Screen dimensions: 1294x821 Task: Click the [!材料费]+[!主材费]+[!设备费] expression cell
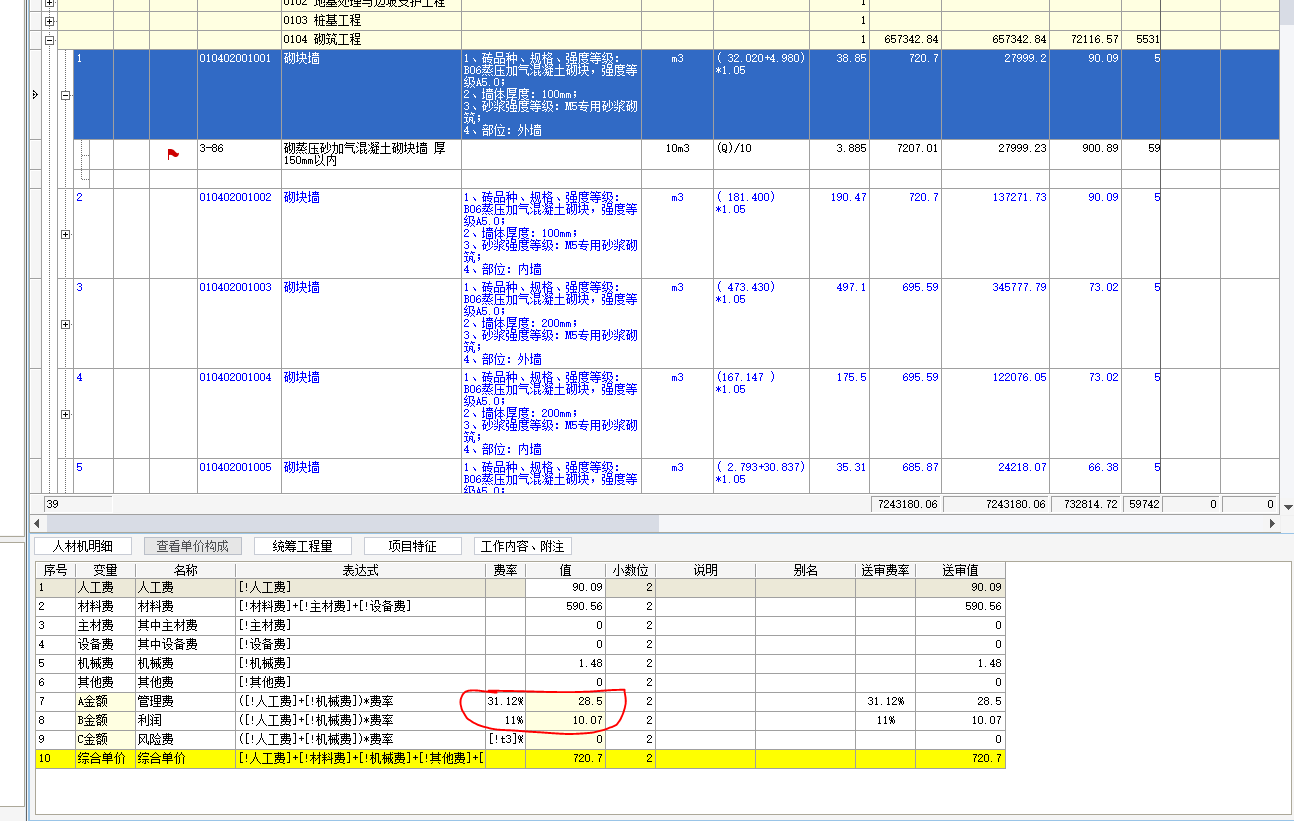pos(360,607)
